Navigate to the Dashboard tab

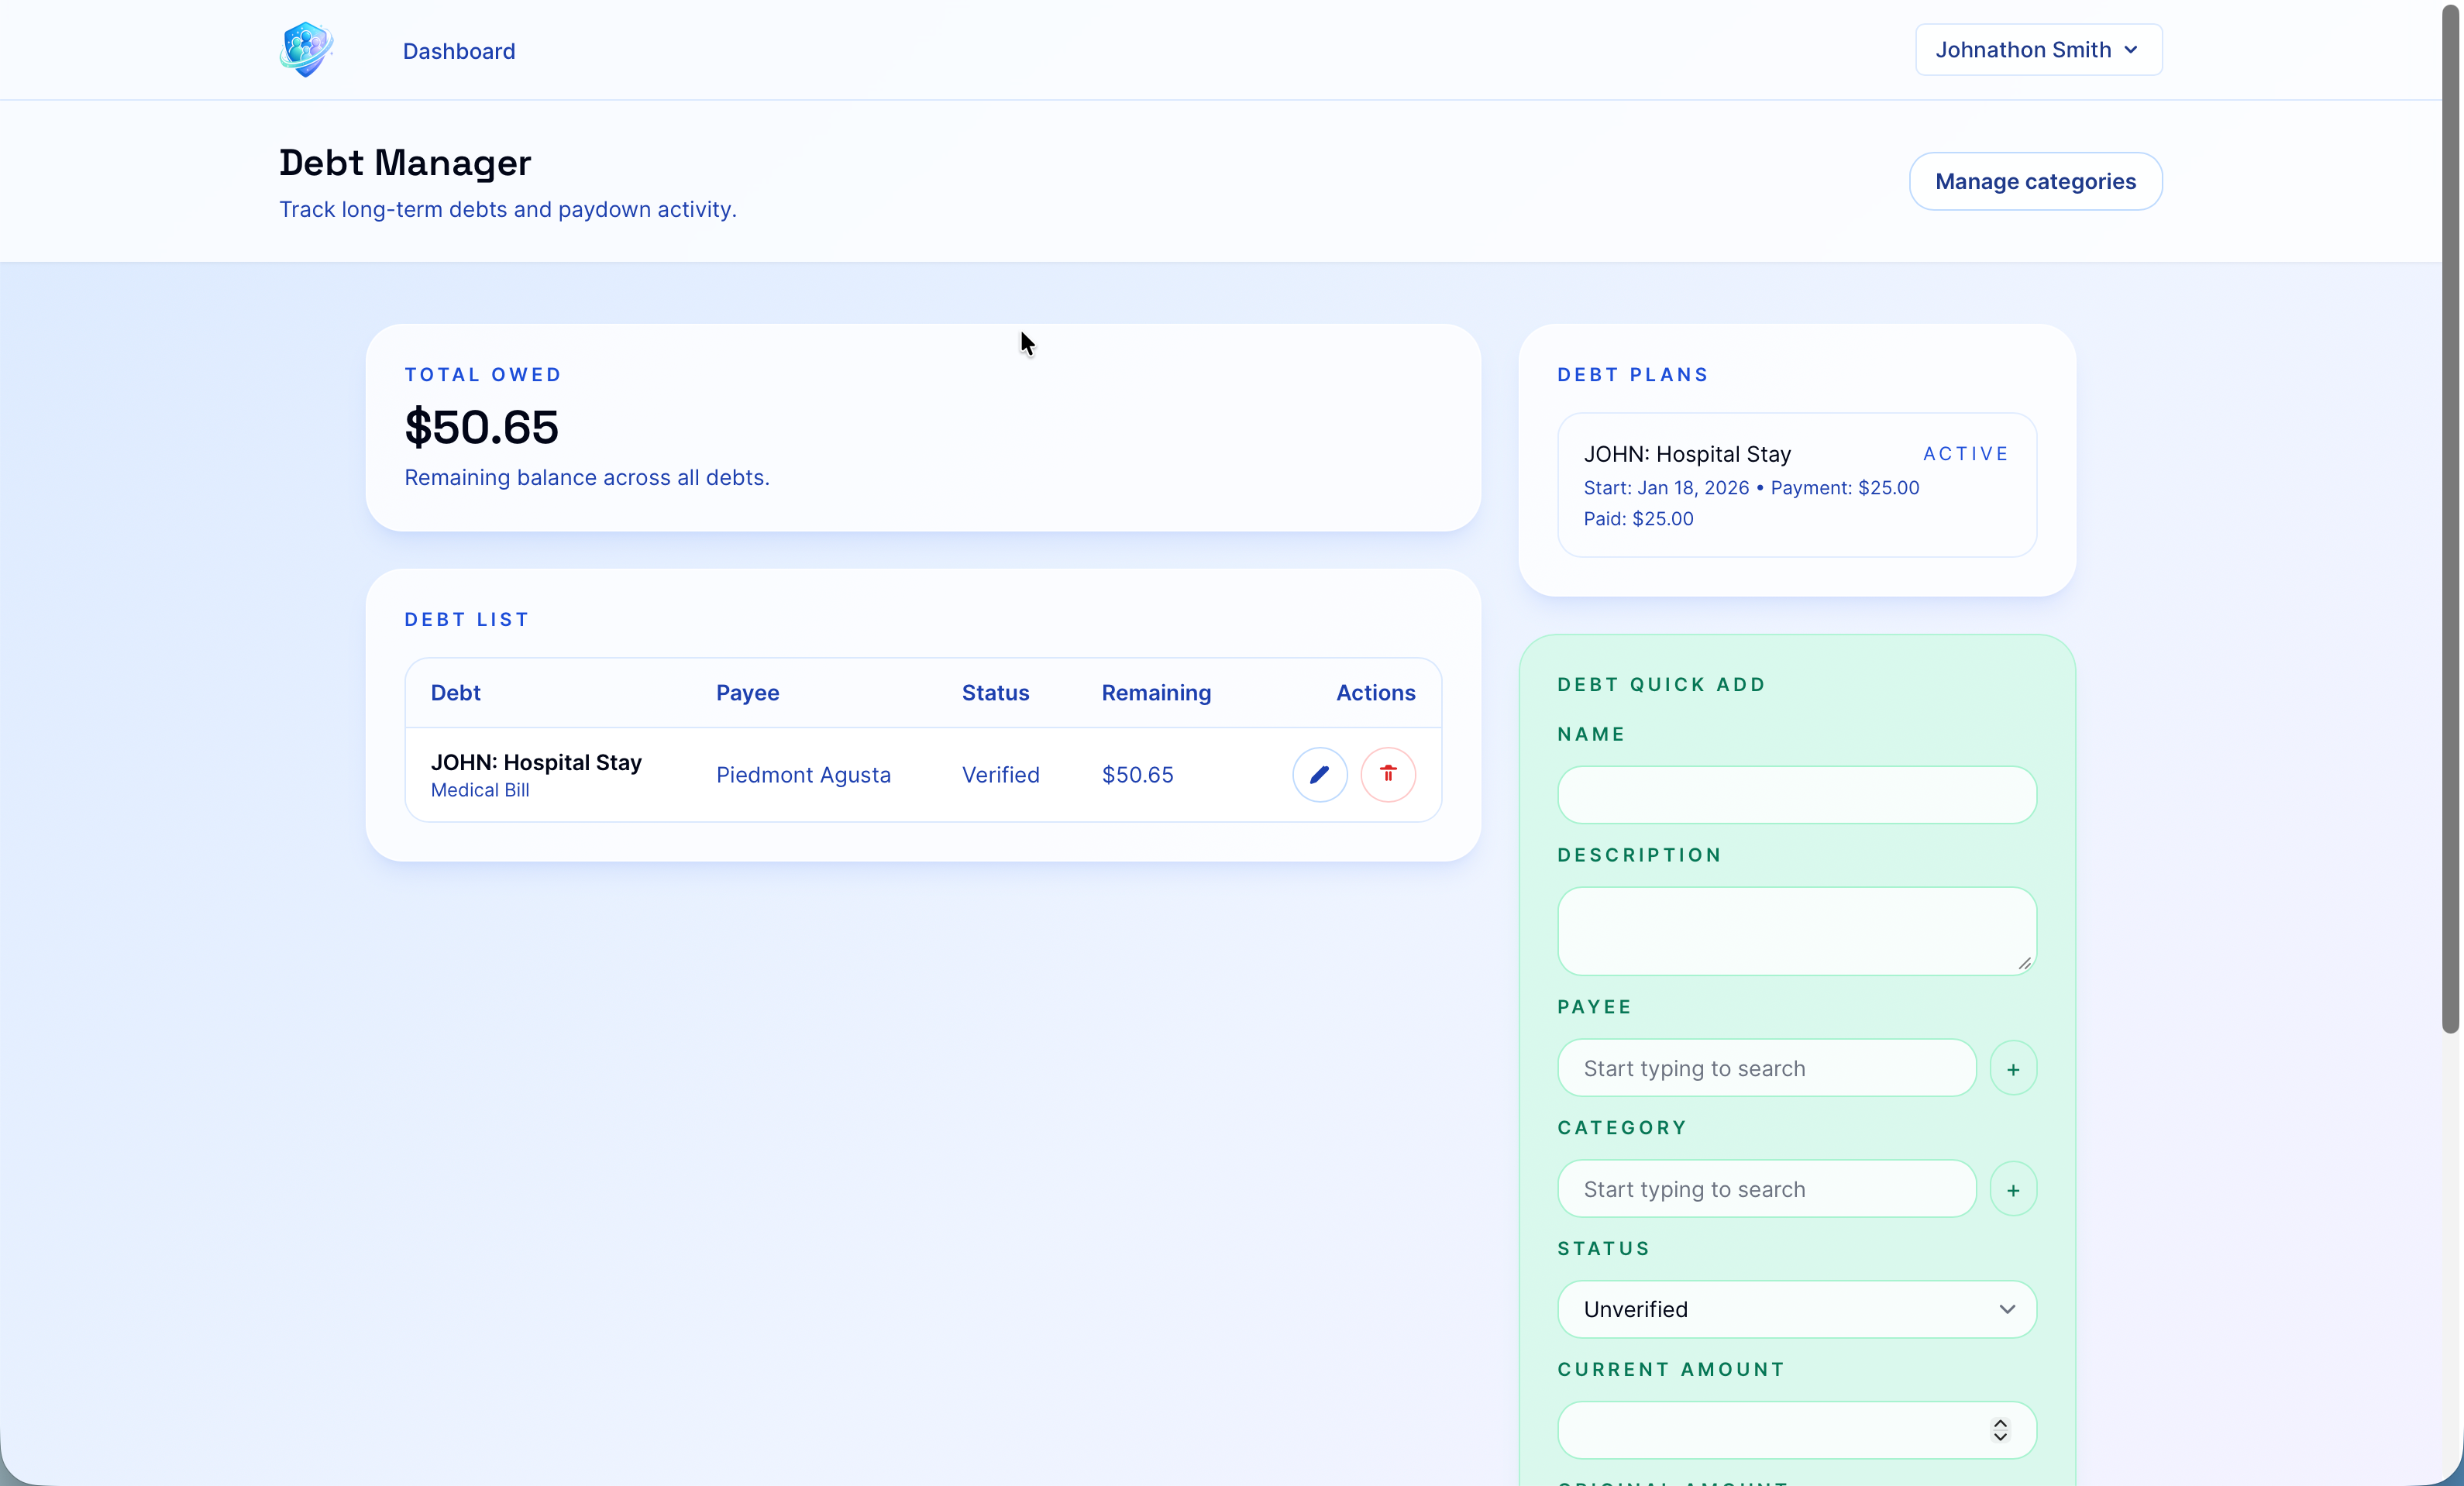tap(458, 51)
